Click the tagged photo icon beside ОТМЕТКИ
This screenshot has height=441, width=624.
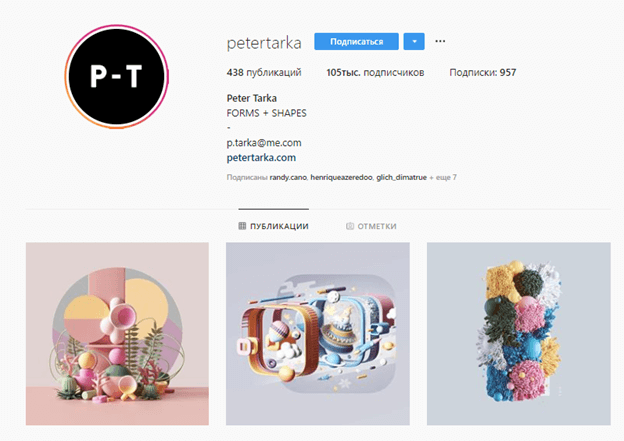coord(350,226)
